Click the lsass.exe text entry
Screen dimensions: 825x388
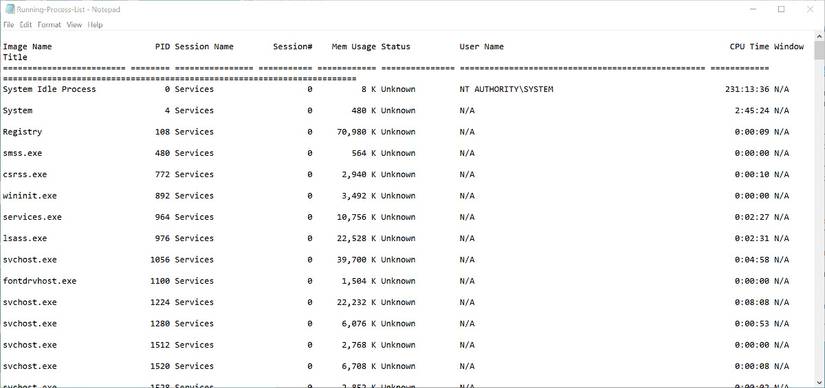click(x=25, y=238)
